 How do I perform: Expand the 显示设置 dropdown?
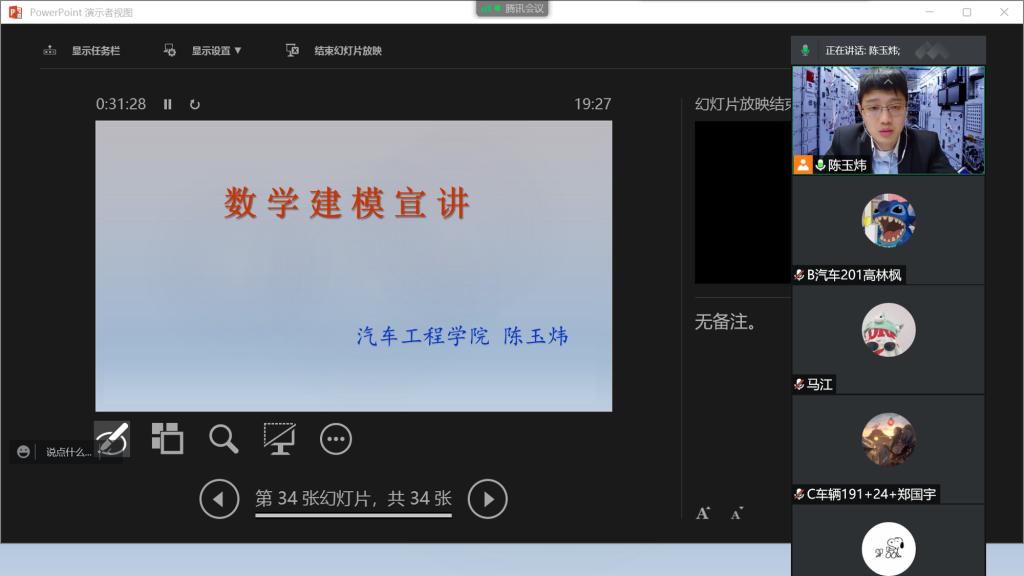pyautogui.click(x=205, y=50)
